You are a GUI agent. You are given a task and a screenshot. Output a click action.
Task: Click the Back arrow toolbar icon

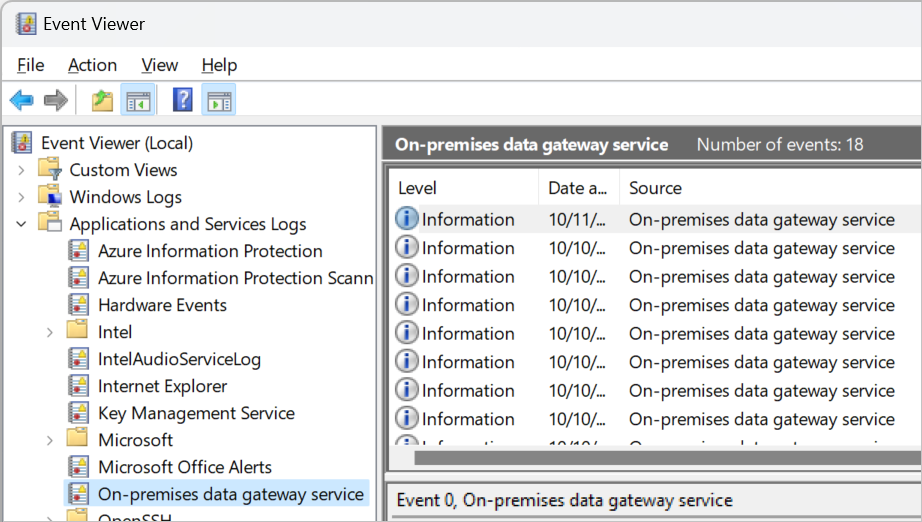(22, 100)
